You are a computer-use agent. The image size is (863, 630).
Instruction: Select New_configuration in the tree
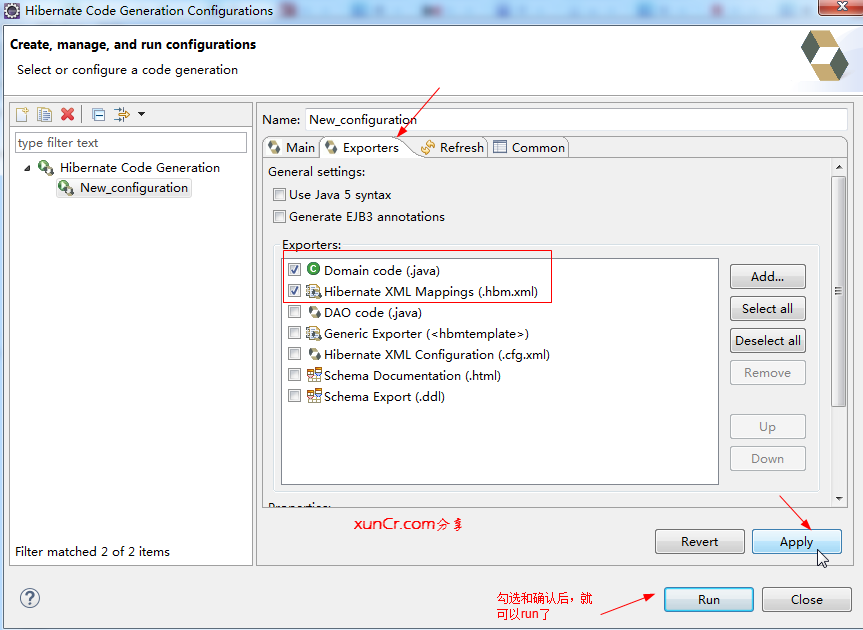coord(134,188)
